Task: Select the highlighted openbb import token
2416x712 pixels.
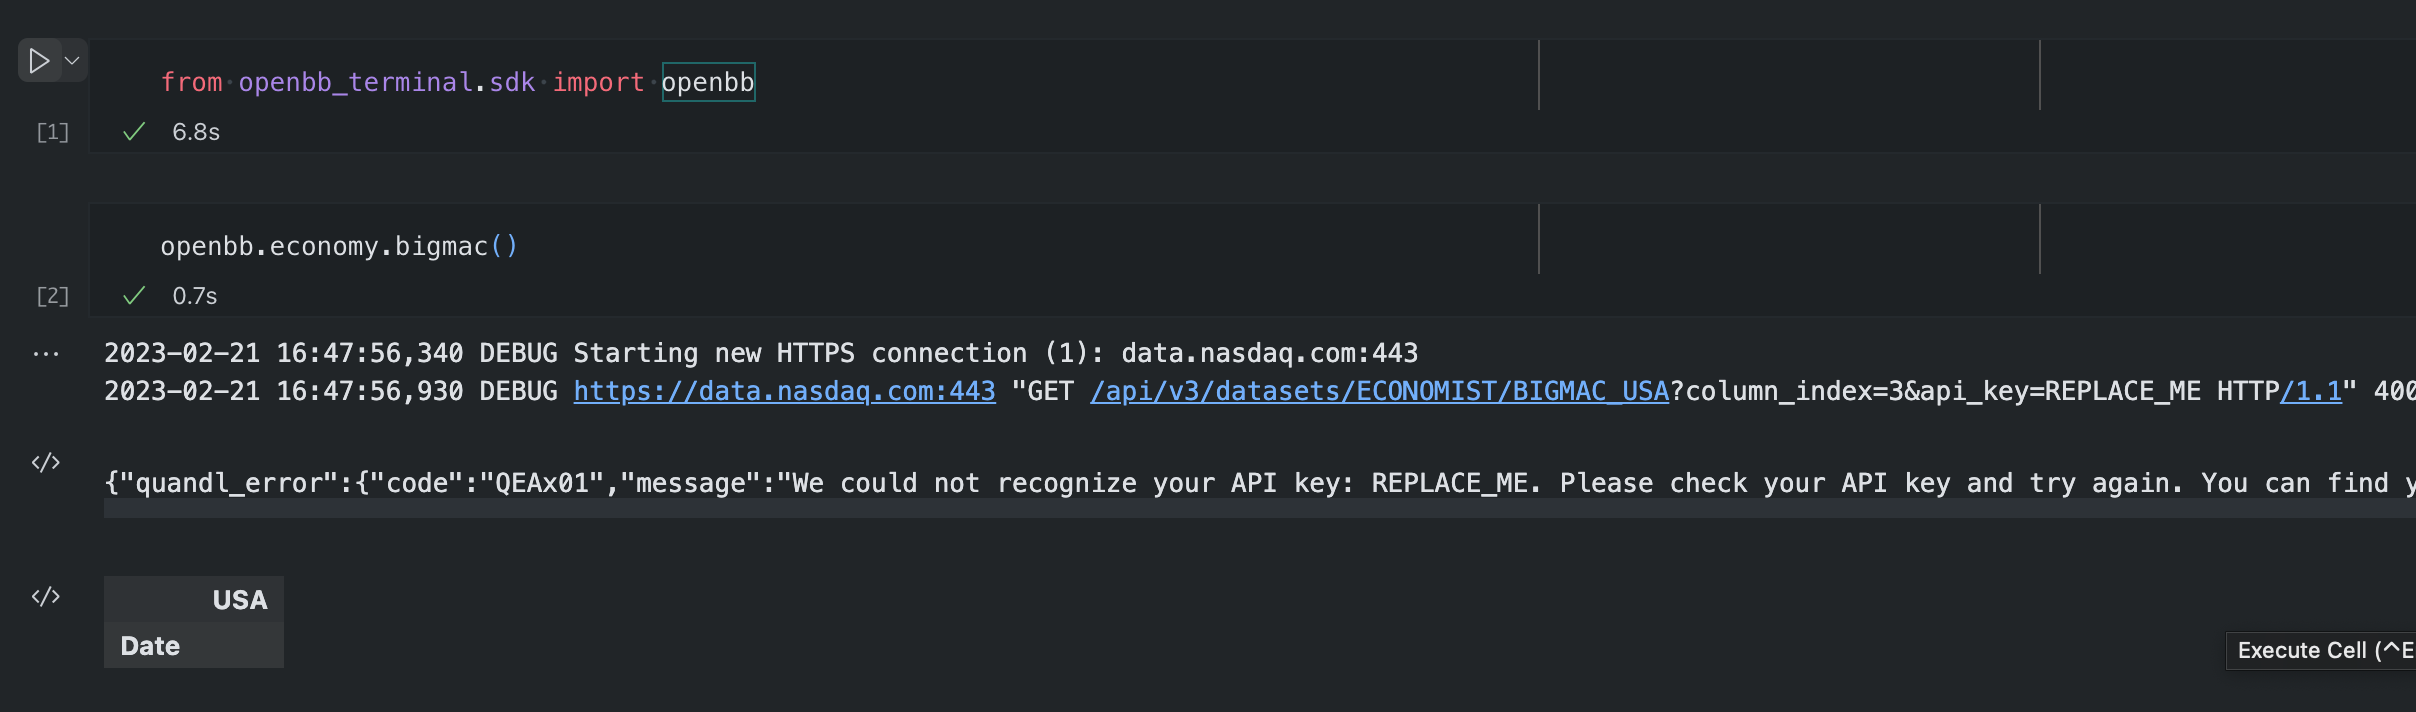Action: pos(707,81)
